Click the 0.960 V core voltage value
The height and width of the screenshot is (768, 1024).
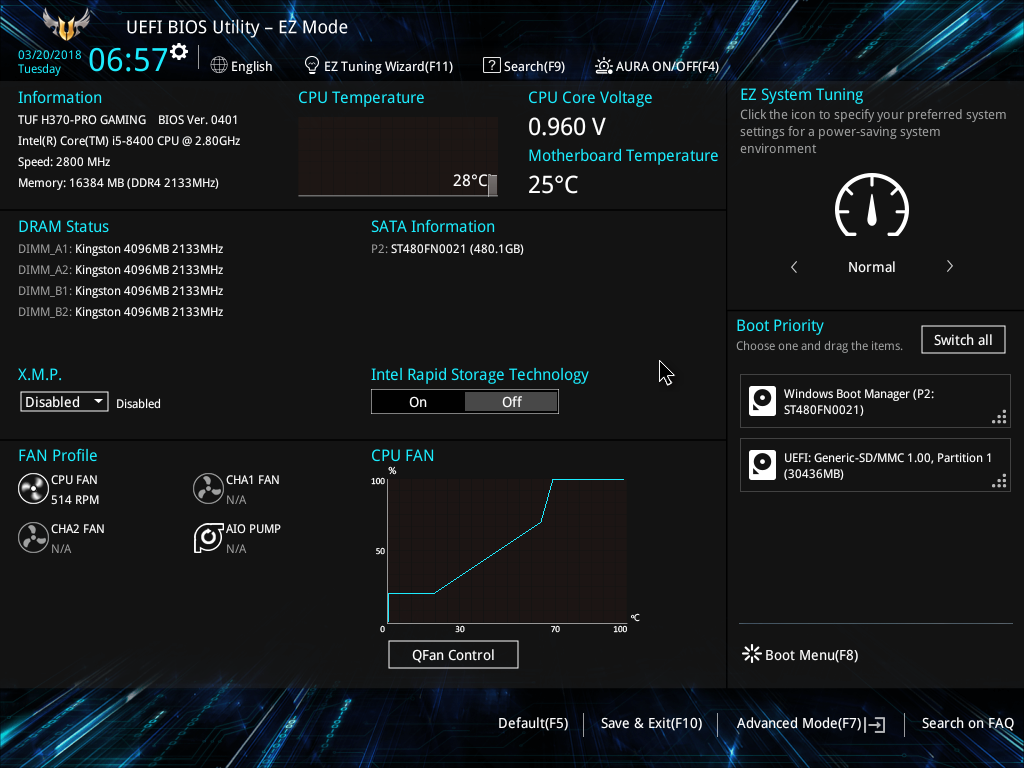click(567, 127)
